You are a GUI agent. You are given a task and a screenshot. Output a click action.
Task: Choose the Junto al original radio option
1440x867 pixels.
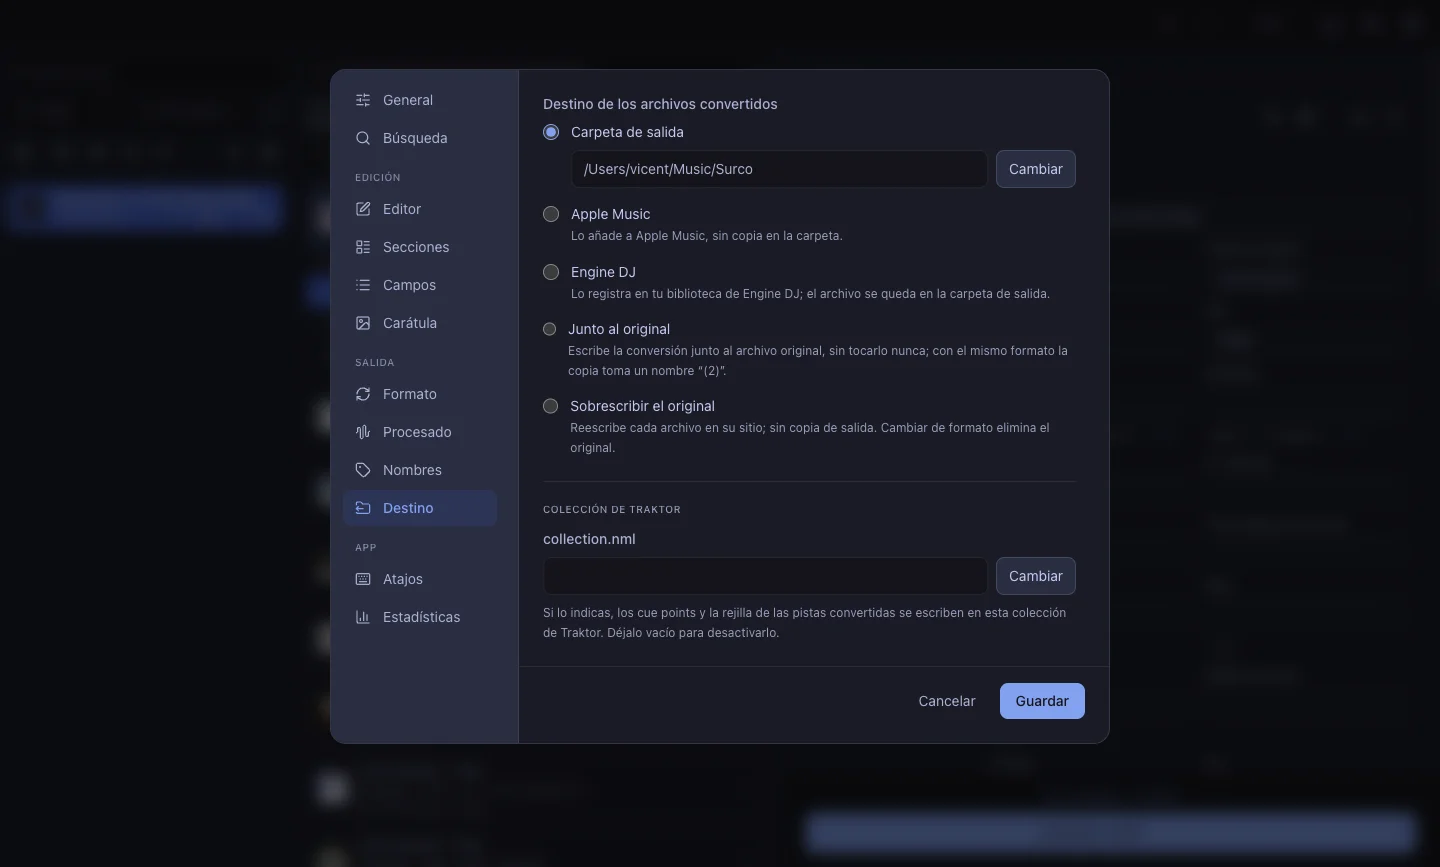[550, 329]
